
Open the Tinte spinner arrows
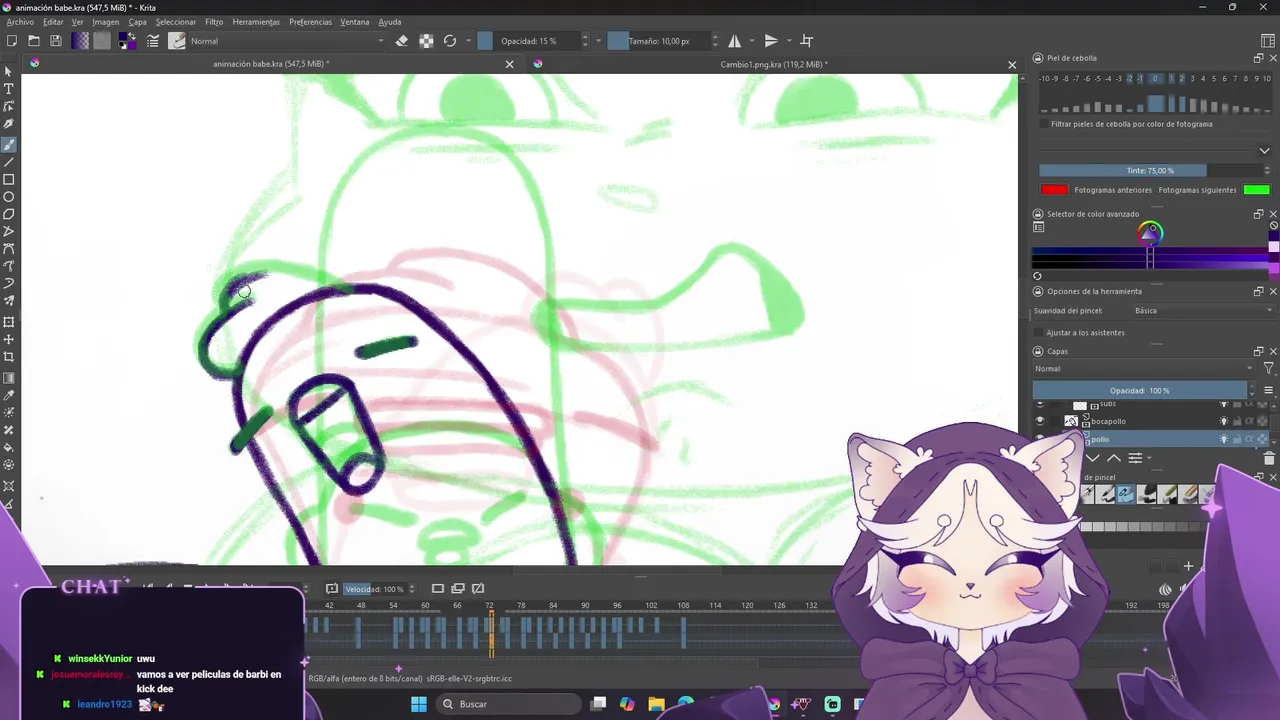[1267, 171]
